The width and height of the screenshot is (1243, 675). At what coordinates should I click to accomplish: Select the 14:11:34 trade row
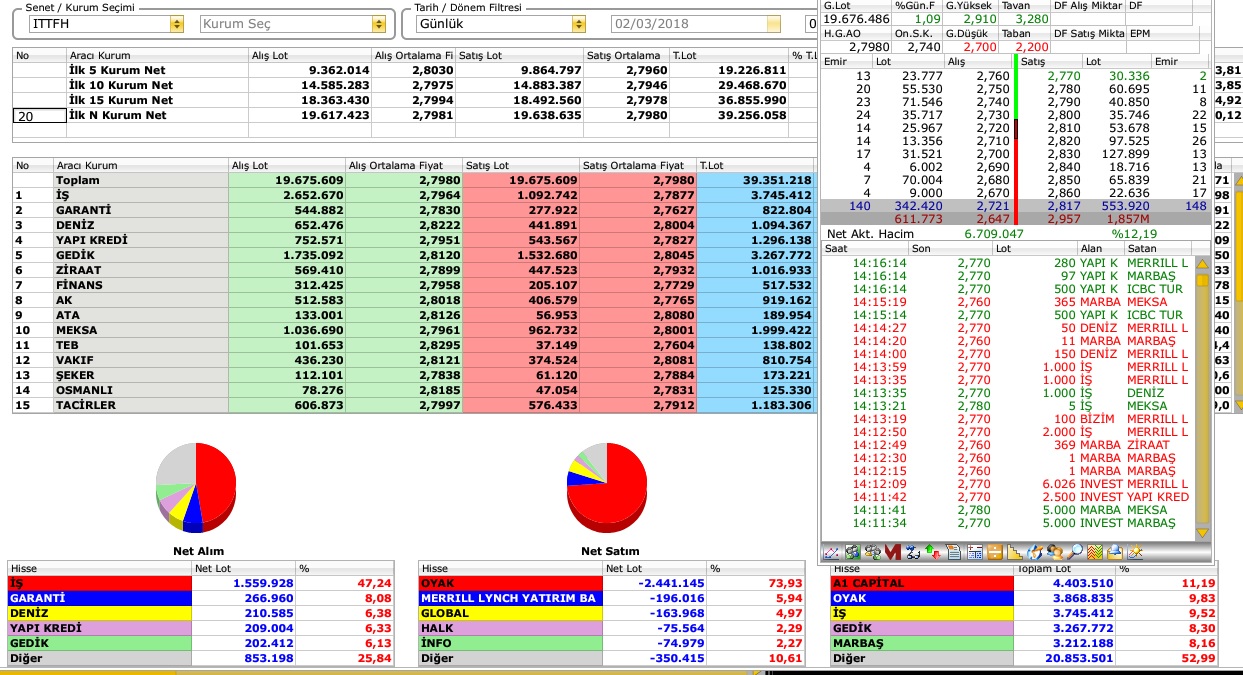click(x=1008, y=523)
